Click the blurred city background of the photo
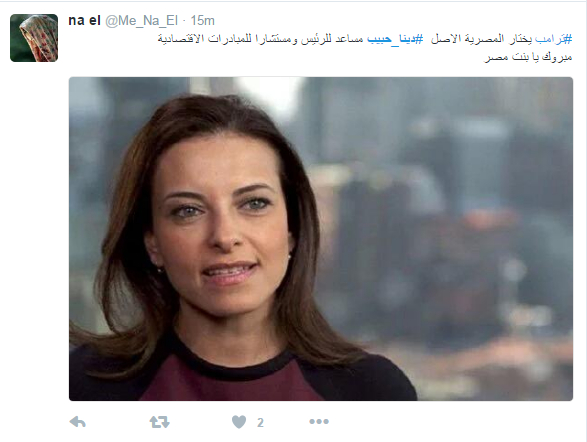The height and width of the screenshot is (442, 587). pos(449,225)
